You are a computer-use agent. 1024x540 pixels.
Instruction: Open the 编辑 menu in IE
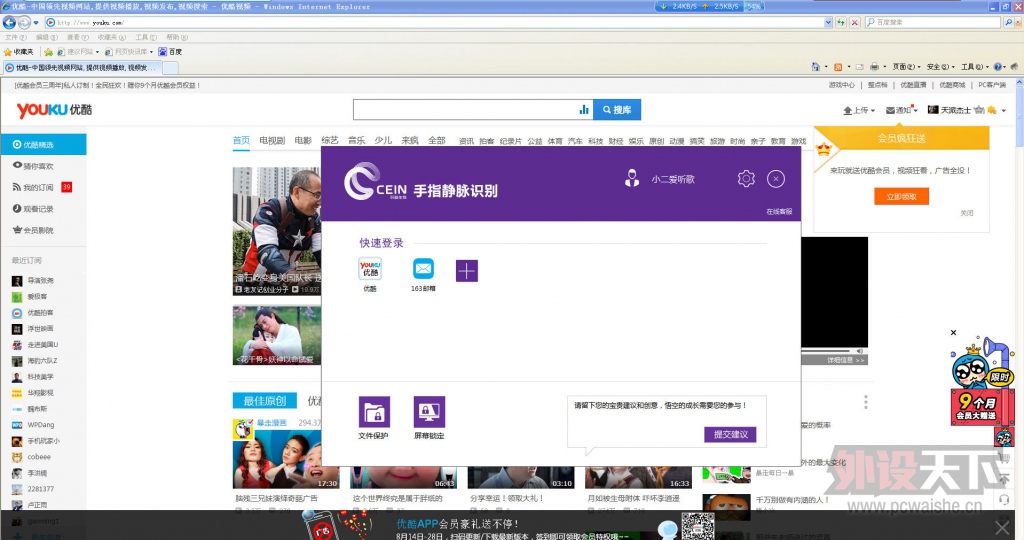point(46,37)
